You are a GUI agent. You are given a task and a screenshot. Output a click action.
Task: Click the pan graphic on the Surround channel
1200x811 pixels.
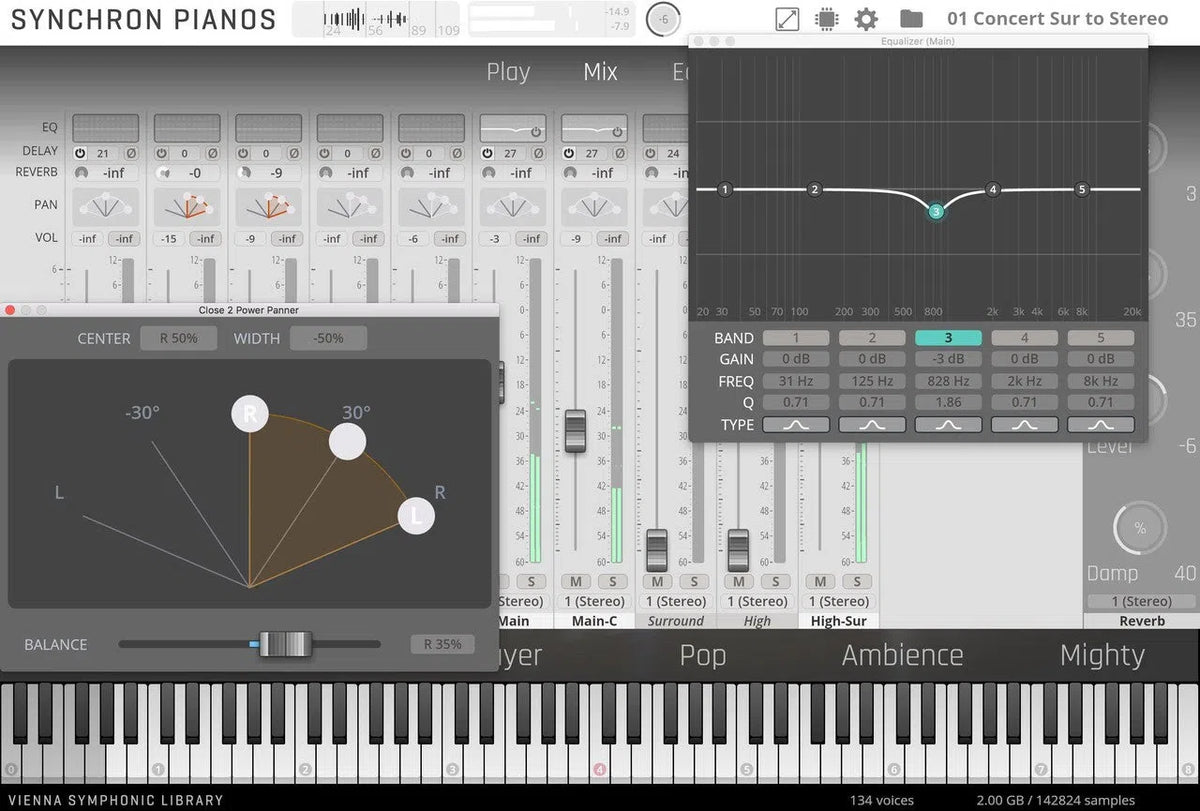pos(675,207)
